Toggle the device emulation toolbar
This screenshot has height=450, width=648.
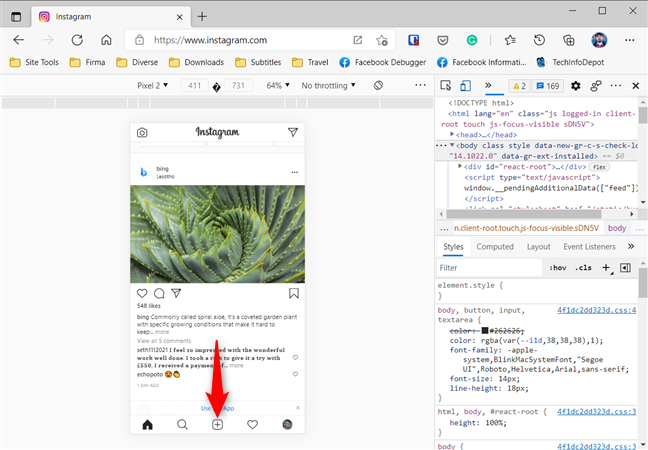point(465,86)
